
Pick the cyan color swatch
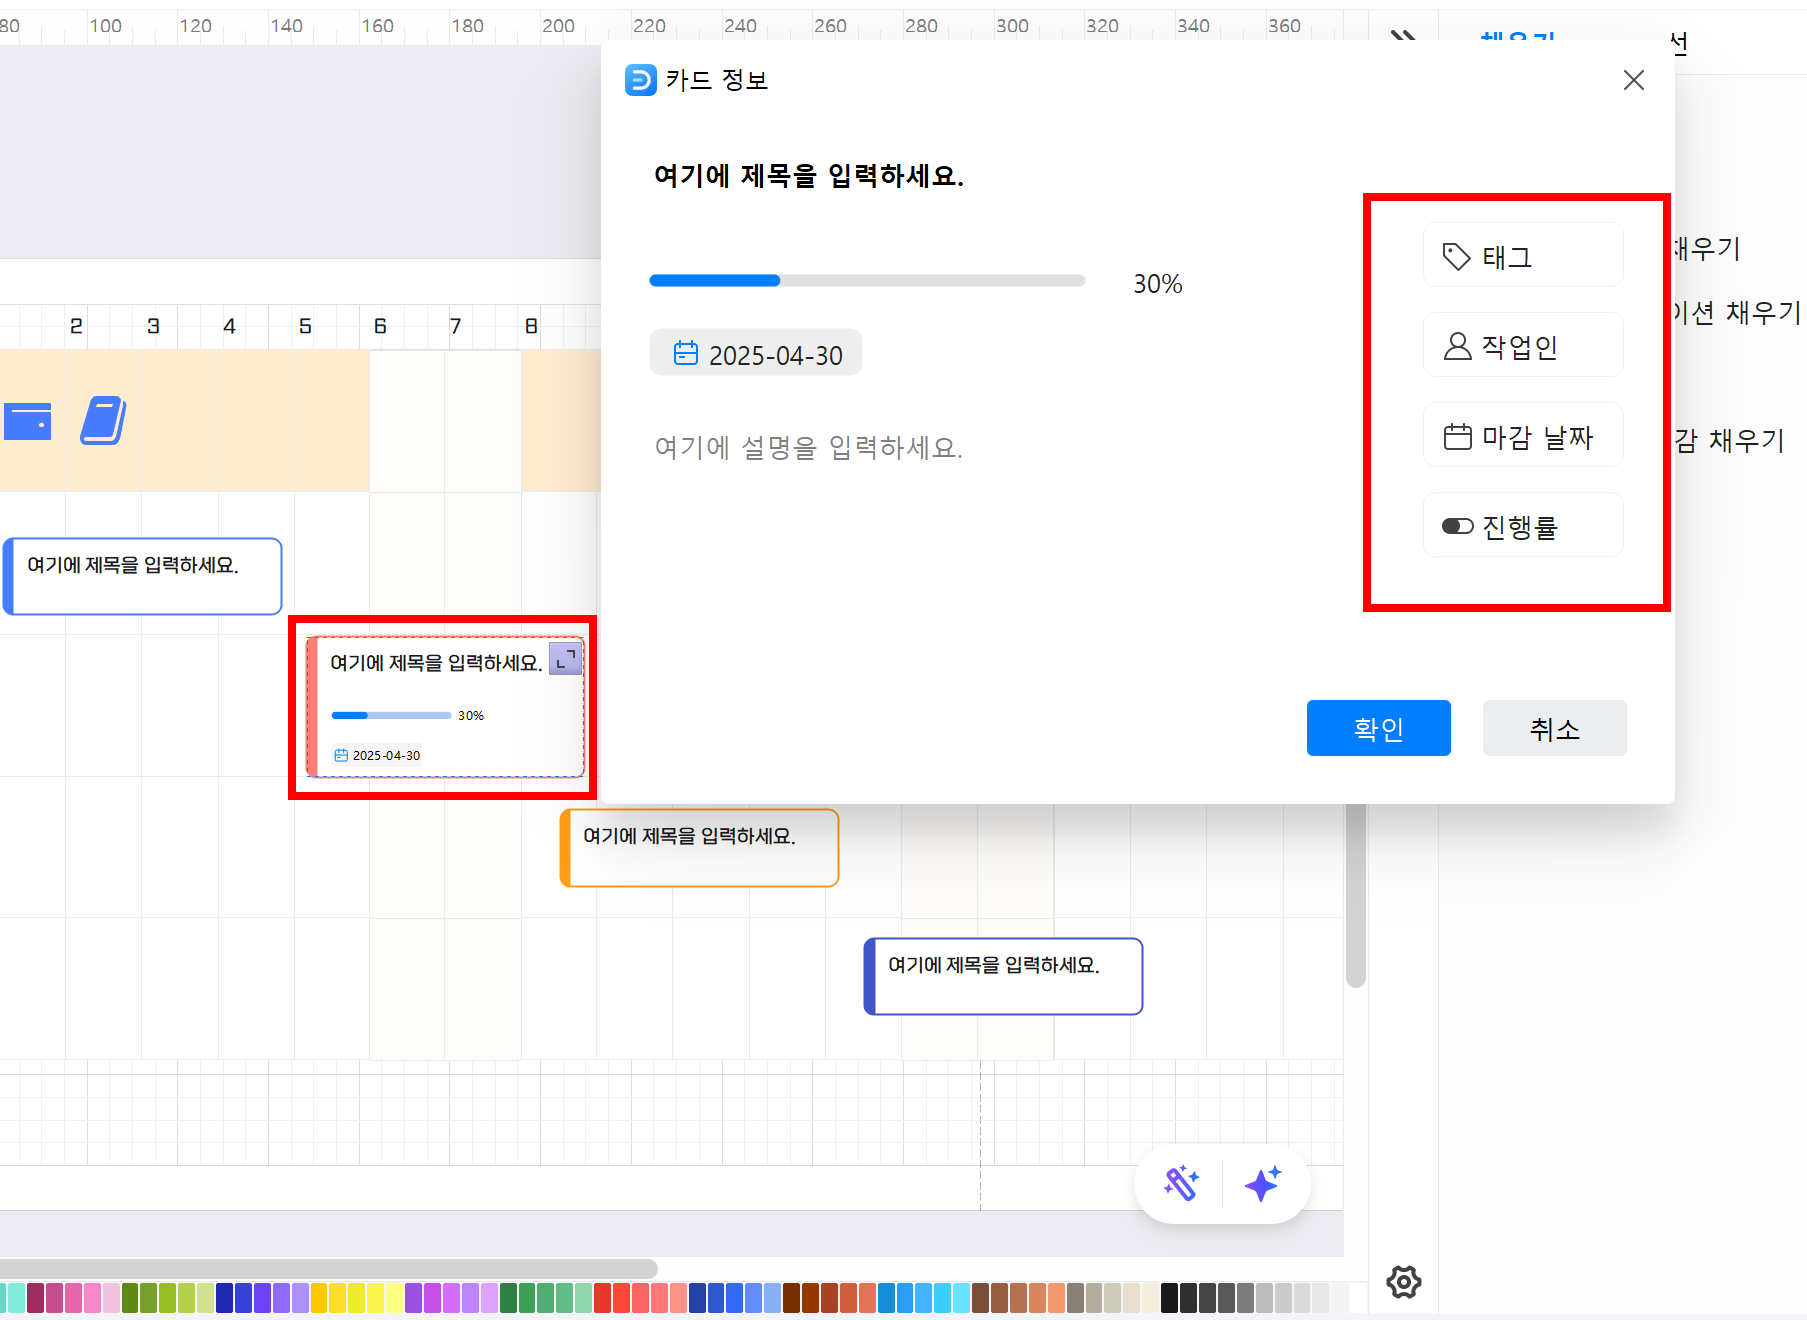(943, 1298)
